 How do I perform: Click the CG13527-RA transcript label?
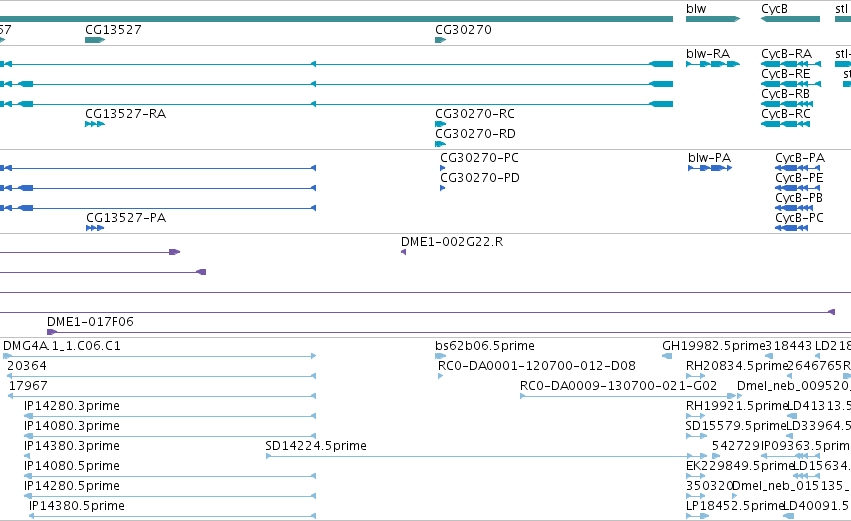point(125,114)
